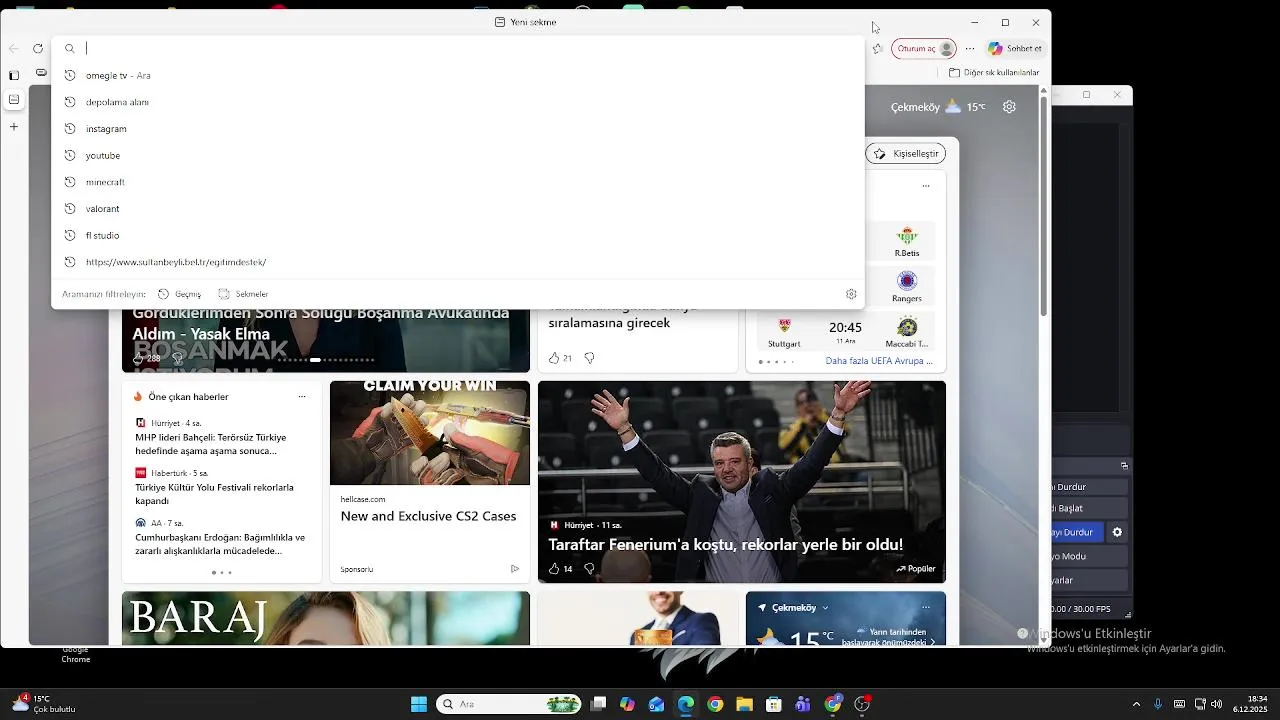Screen dimensions: 1280x720
Task: Open taskbar clock 18:34 date
Action: point(1250,704)
